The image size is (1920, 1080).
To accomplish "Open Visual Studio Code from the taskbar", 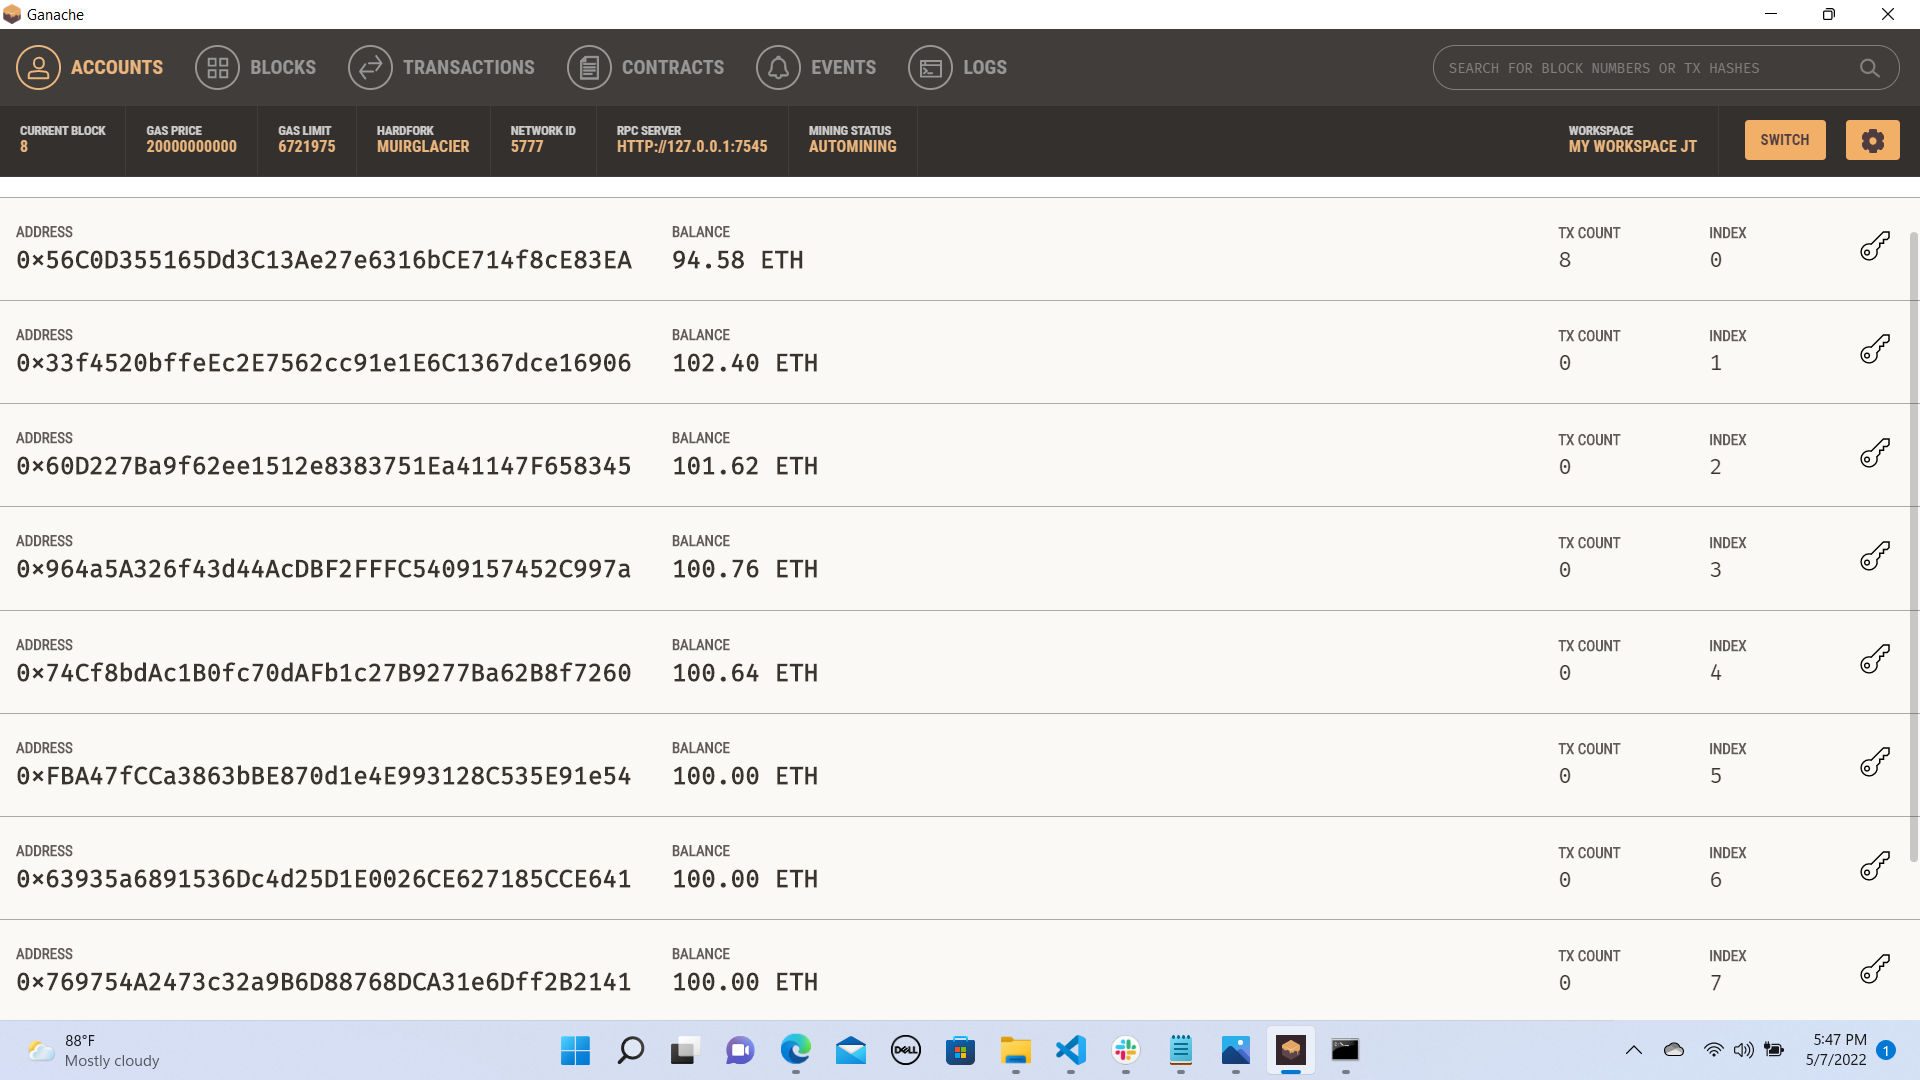I will tap(1070, 1052).
